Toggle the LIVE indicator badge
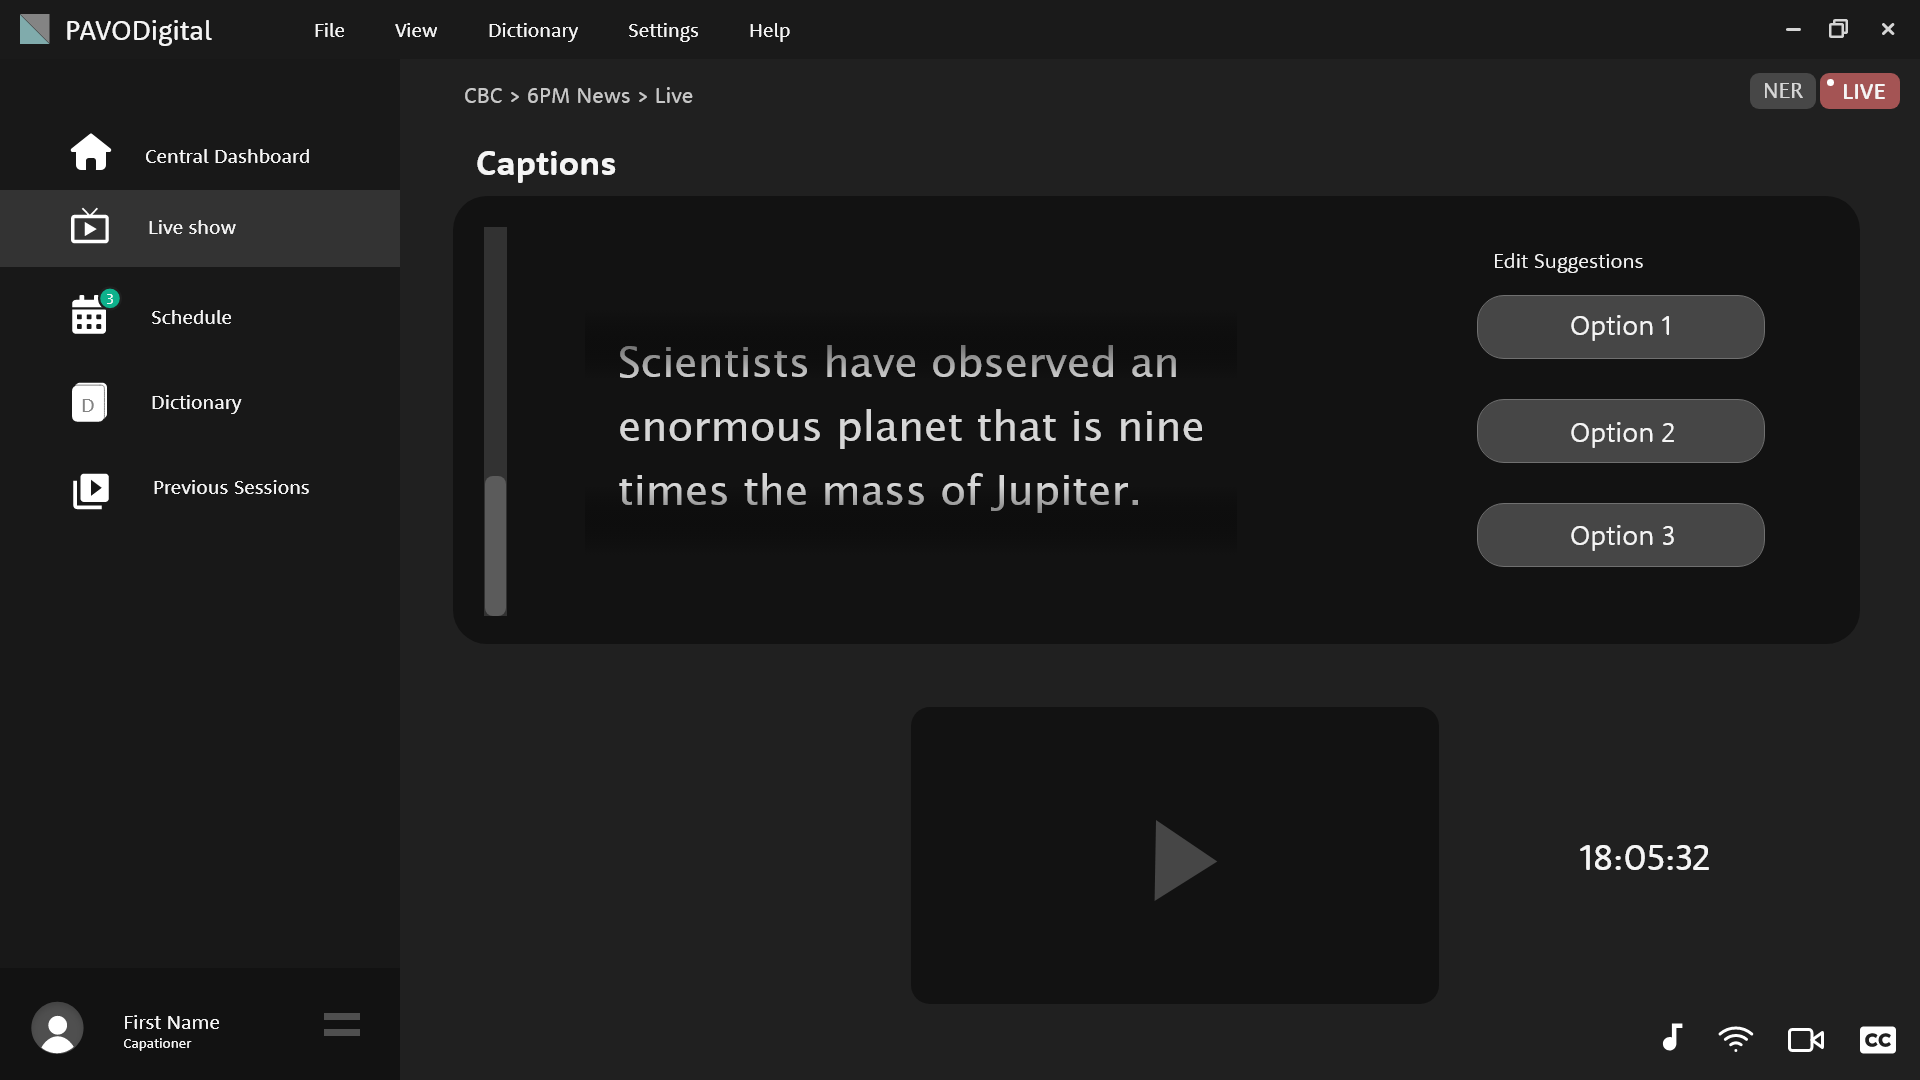 (1859, 91)
